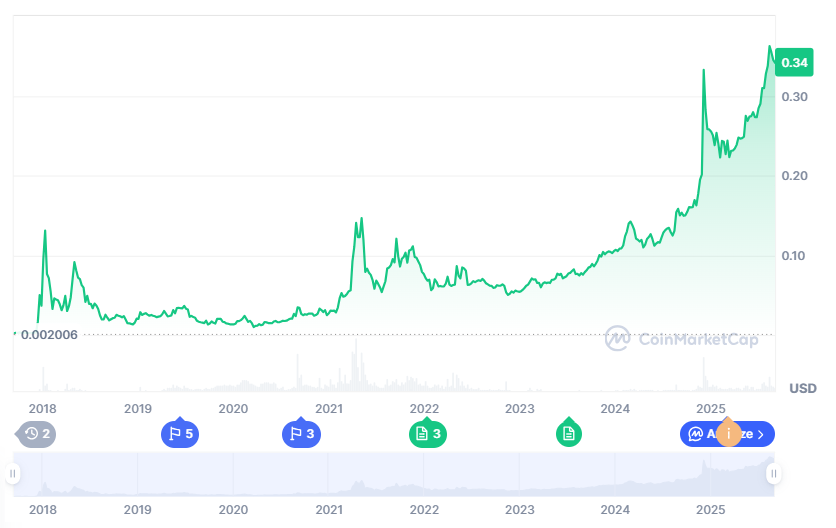Click the USD currency label

[802, 388]
